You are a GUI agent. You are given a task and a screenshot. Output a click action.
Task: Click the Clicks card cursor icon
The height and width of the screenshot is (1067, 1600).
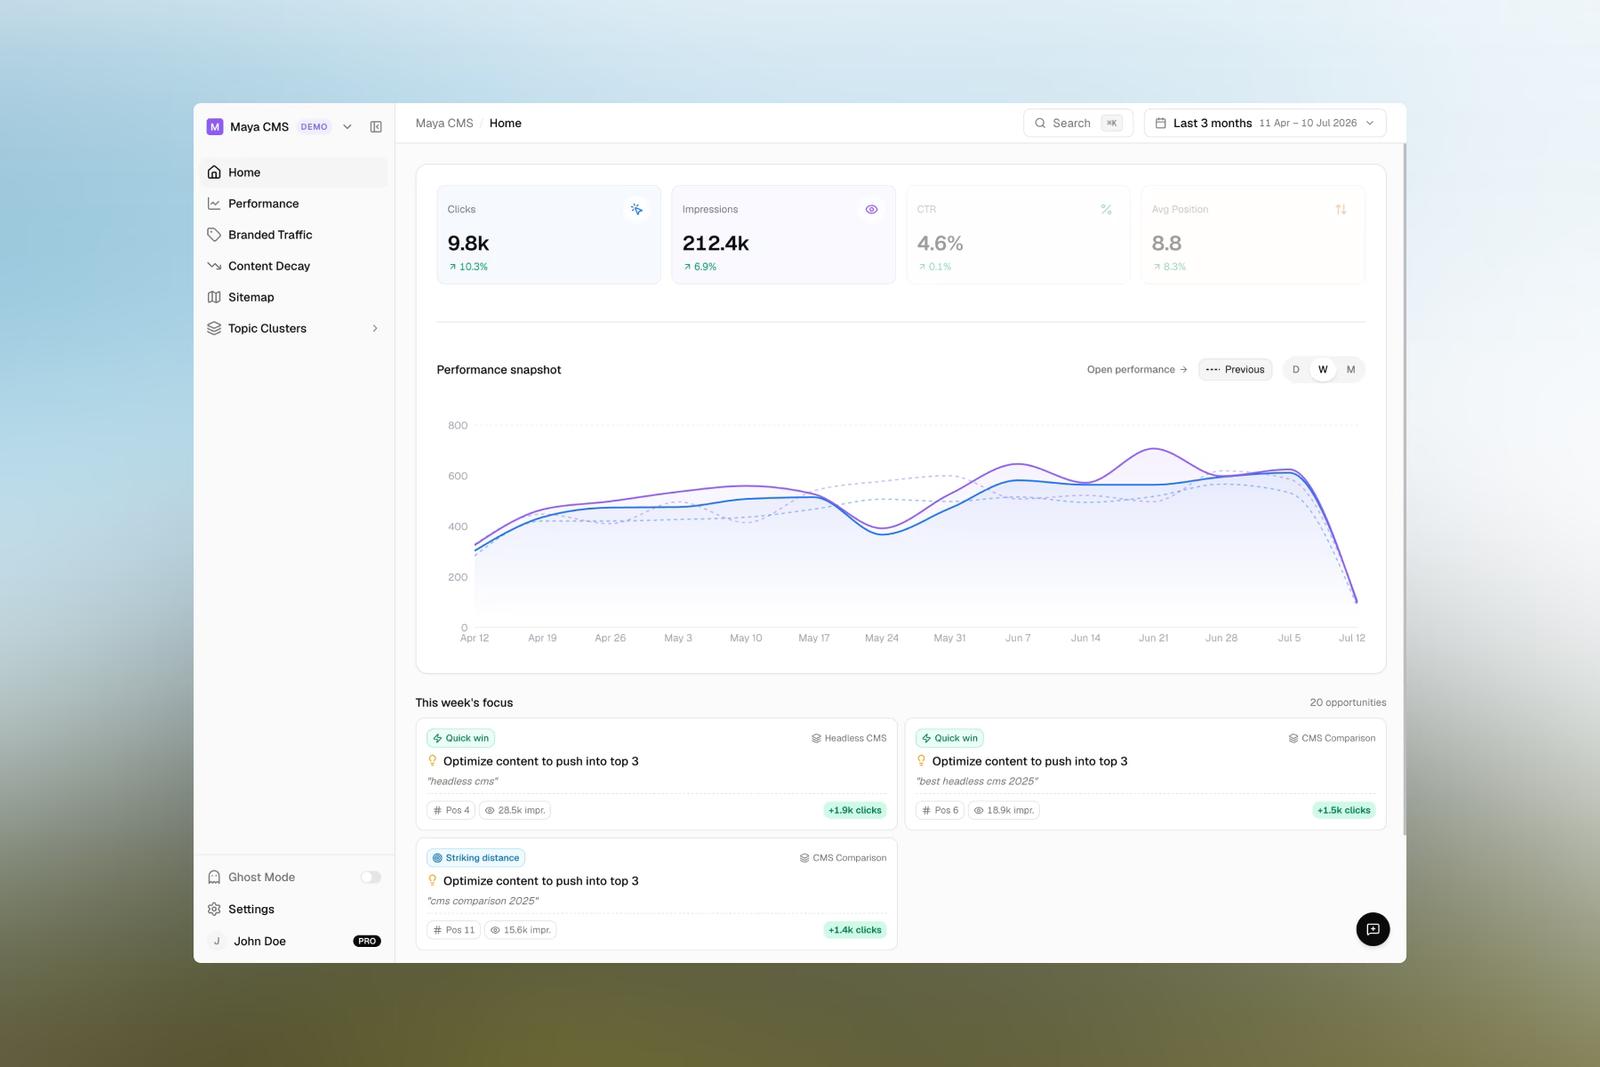click(x=637, y=209)
